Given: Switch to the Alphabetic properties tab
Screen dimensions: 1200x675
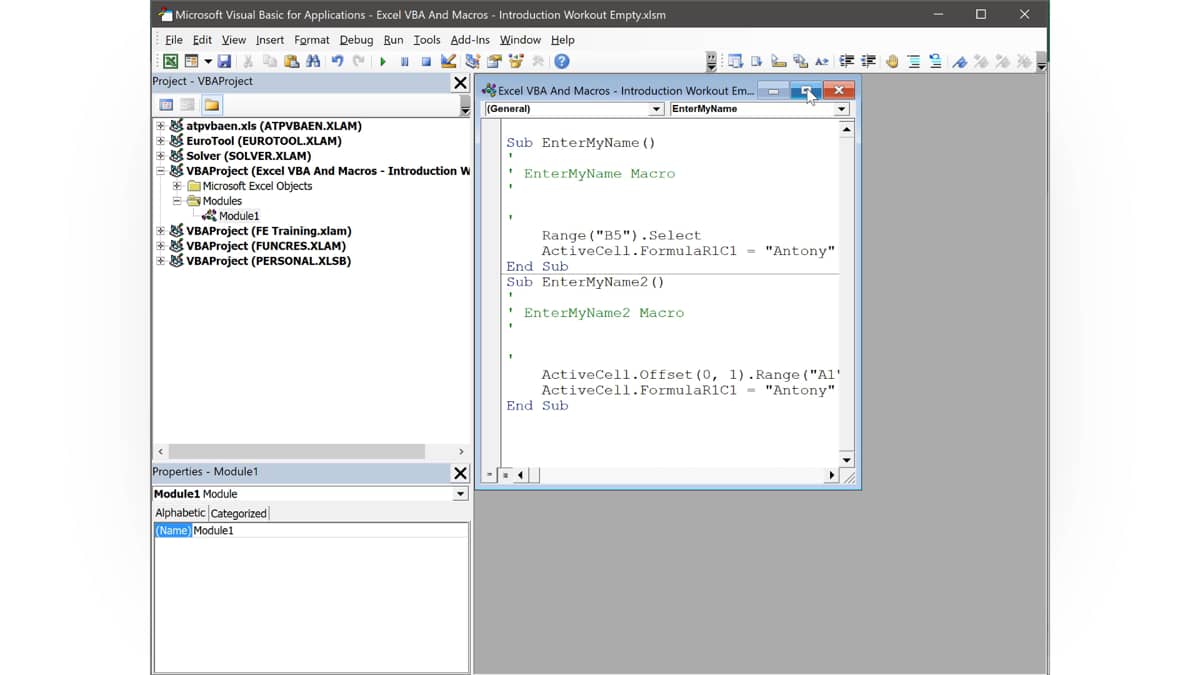Looking at the screenshot, I should [x=180, y=513].
